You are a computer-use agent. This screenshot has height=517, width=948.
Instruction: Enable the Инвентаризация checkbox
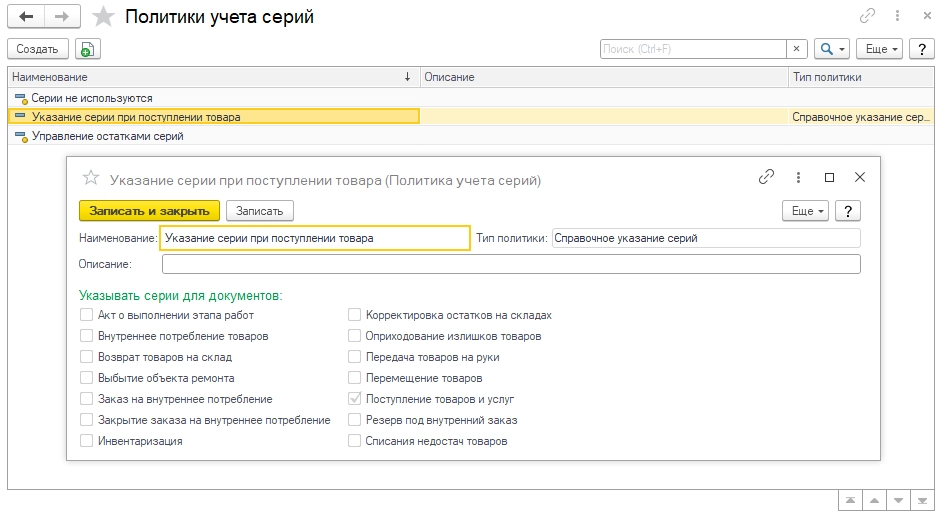point(87,440)
